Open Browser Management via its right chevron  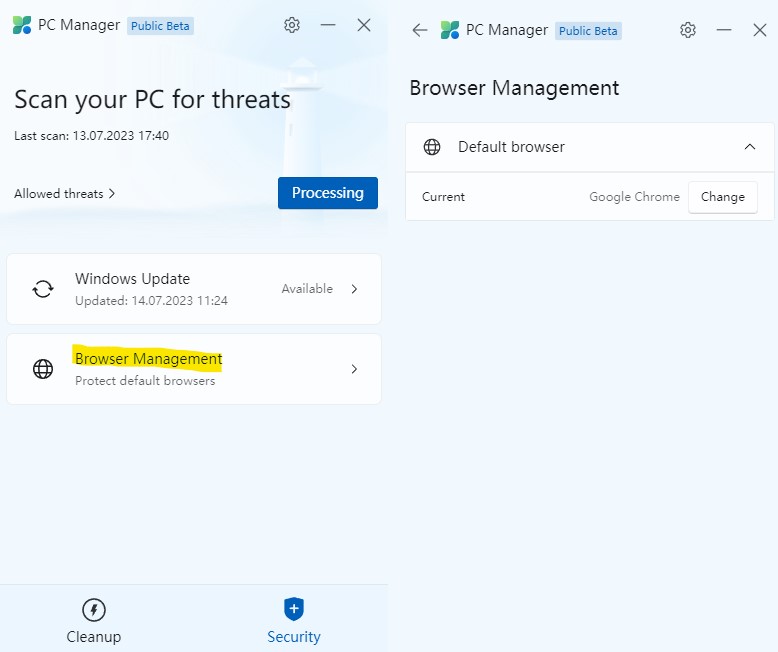click(354, 369)
